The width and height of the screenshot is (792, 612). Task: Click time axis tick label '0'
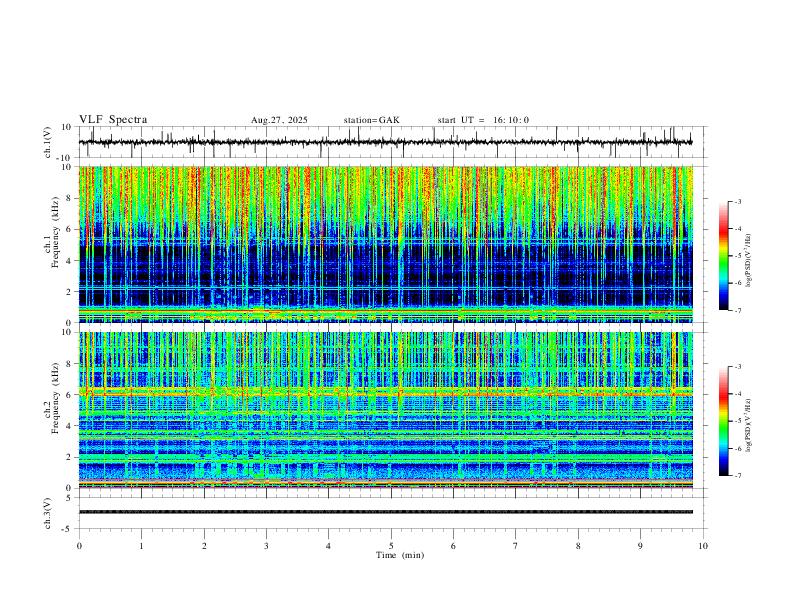(x=79, y=546)
